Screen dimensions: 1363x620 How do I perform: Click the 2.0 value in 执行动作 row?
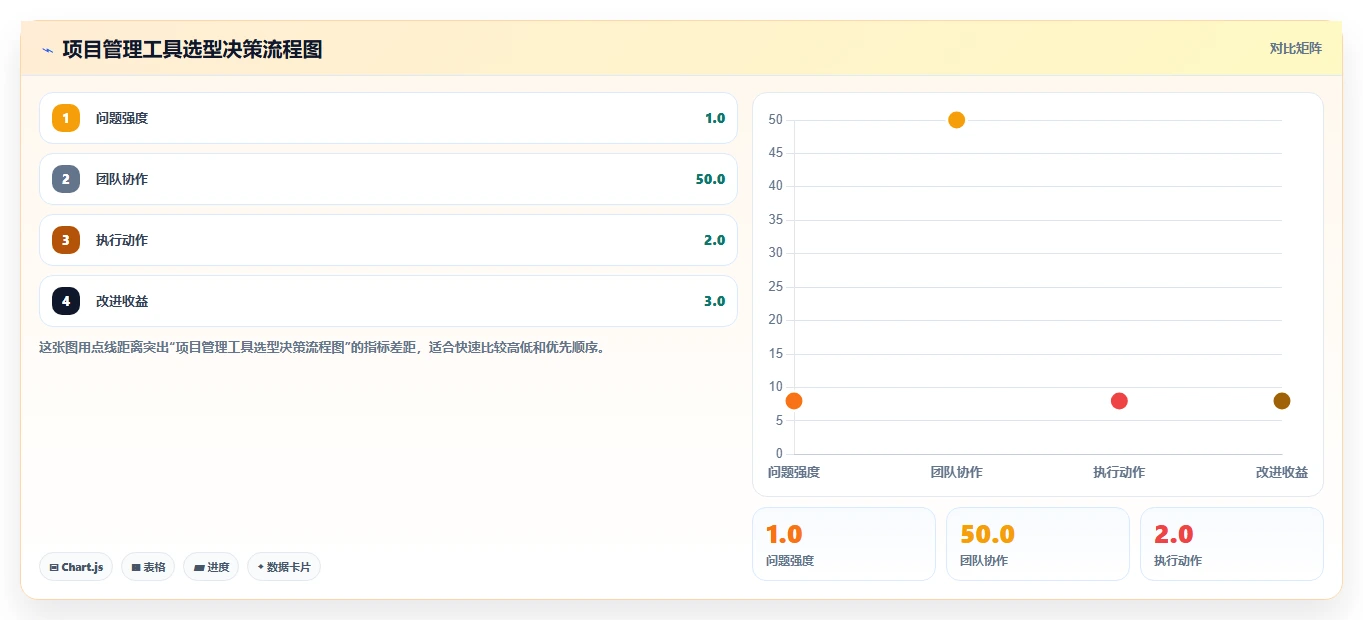tap(714, 240)
